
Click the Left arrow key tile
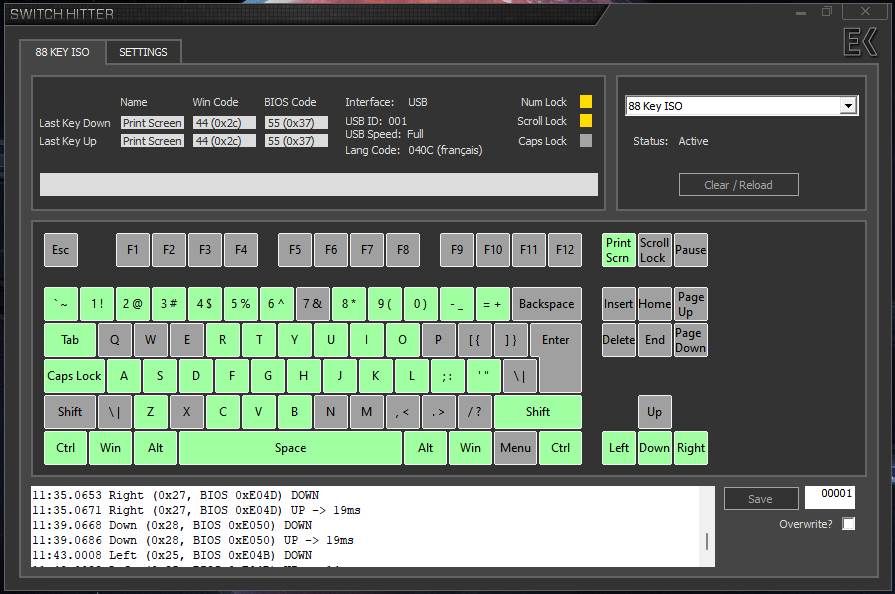(x=619, y=448)
